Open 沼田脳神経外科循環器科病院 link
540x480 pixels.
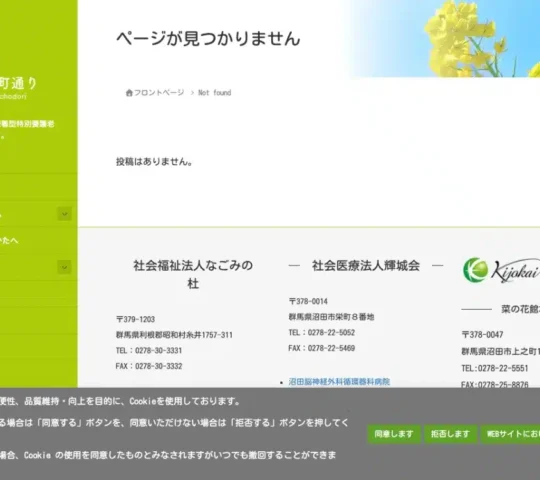point(339,382)
